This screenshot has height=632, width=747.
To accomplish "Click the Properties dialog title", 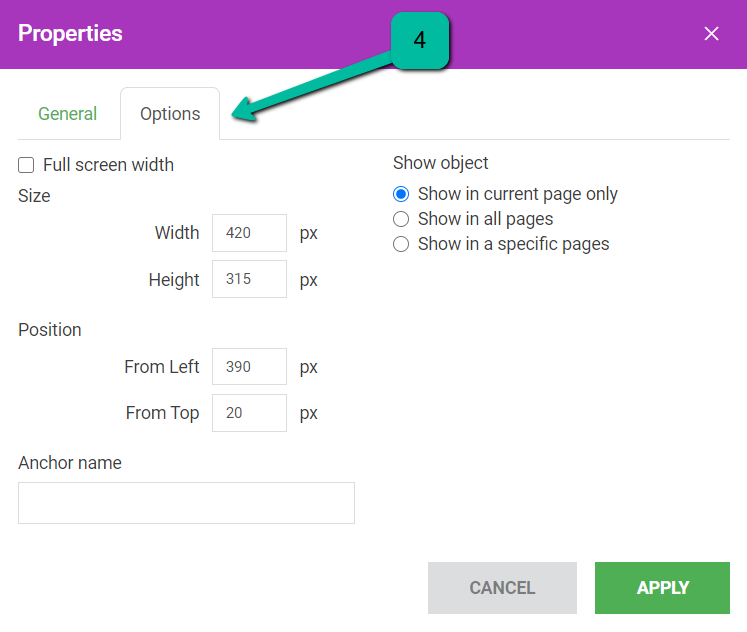I will click(70, 33).
